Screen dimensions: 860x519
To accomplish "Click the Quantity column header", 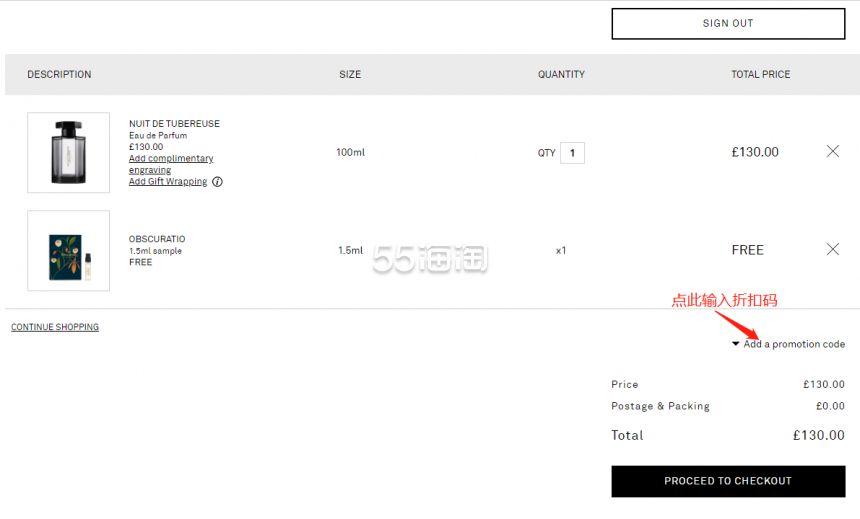I will coord(561,75).
